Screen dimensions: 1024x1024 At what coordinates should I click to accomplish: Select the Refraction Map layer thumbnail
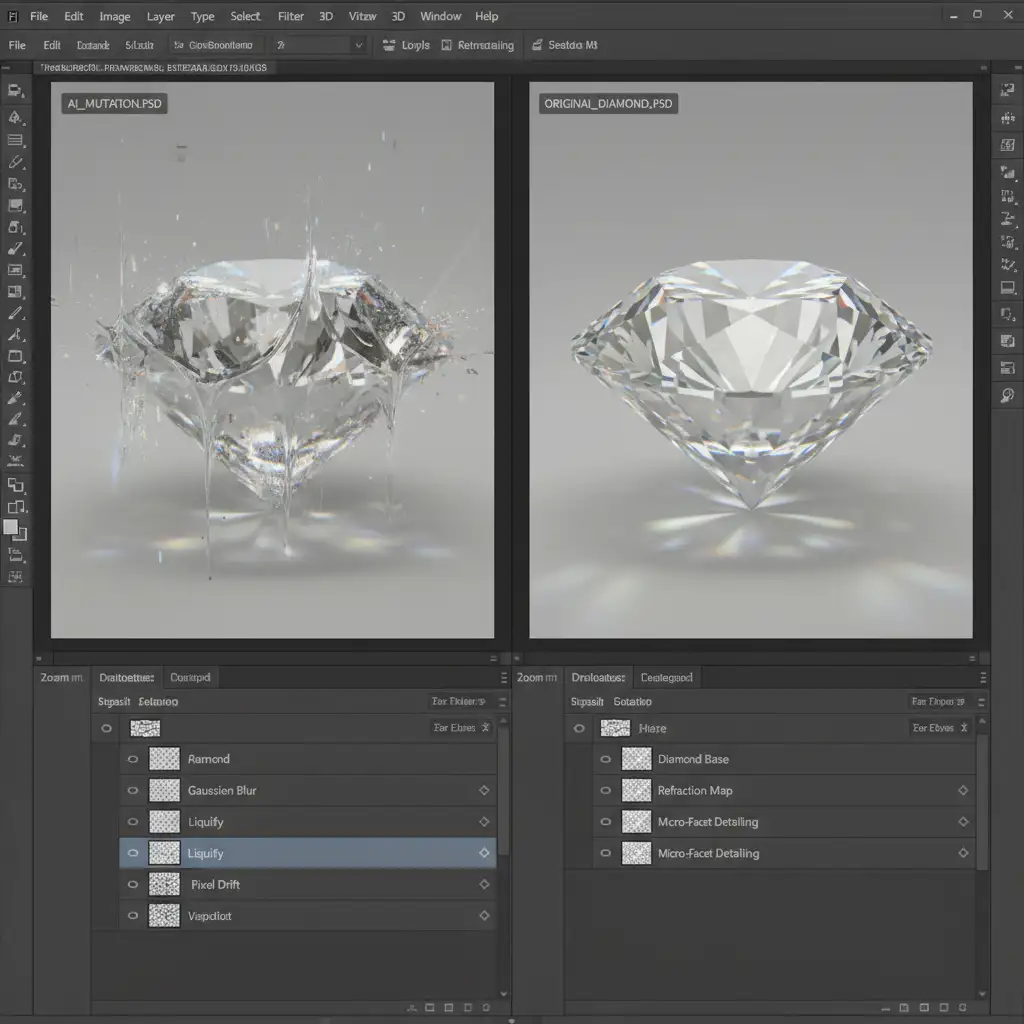tap(636, 790)
